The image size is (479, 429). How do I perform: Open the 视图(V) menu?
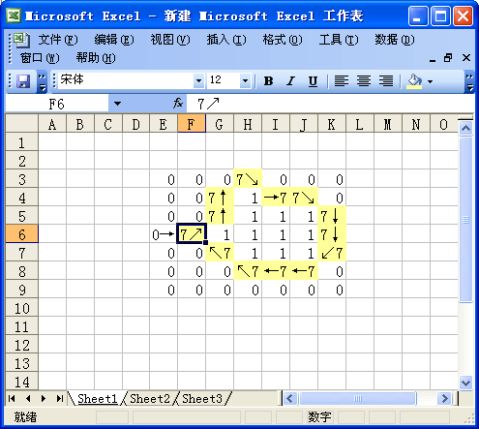coord(170,40)
